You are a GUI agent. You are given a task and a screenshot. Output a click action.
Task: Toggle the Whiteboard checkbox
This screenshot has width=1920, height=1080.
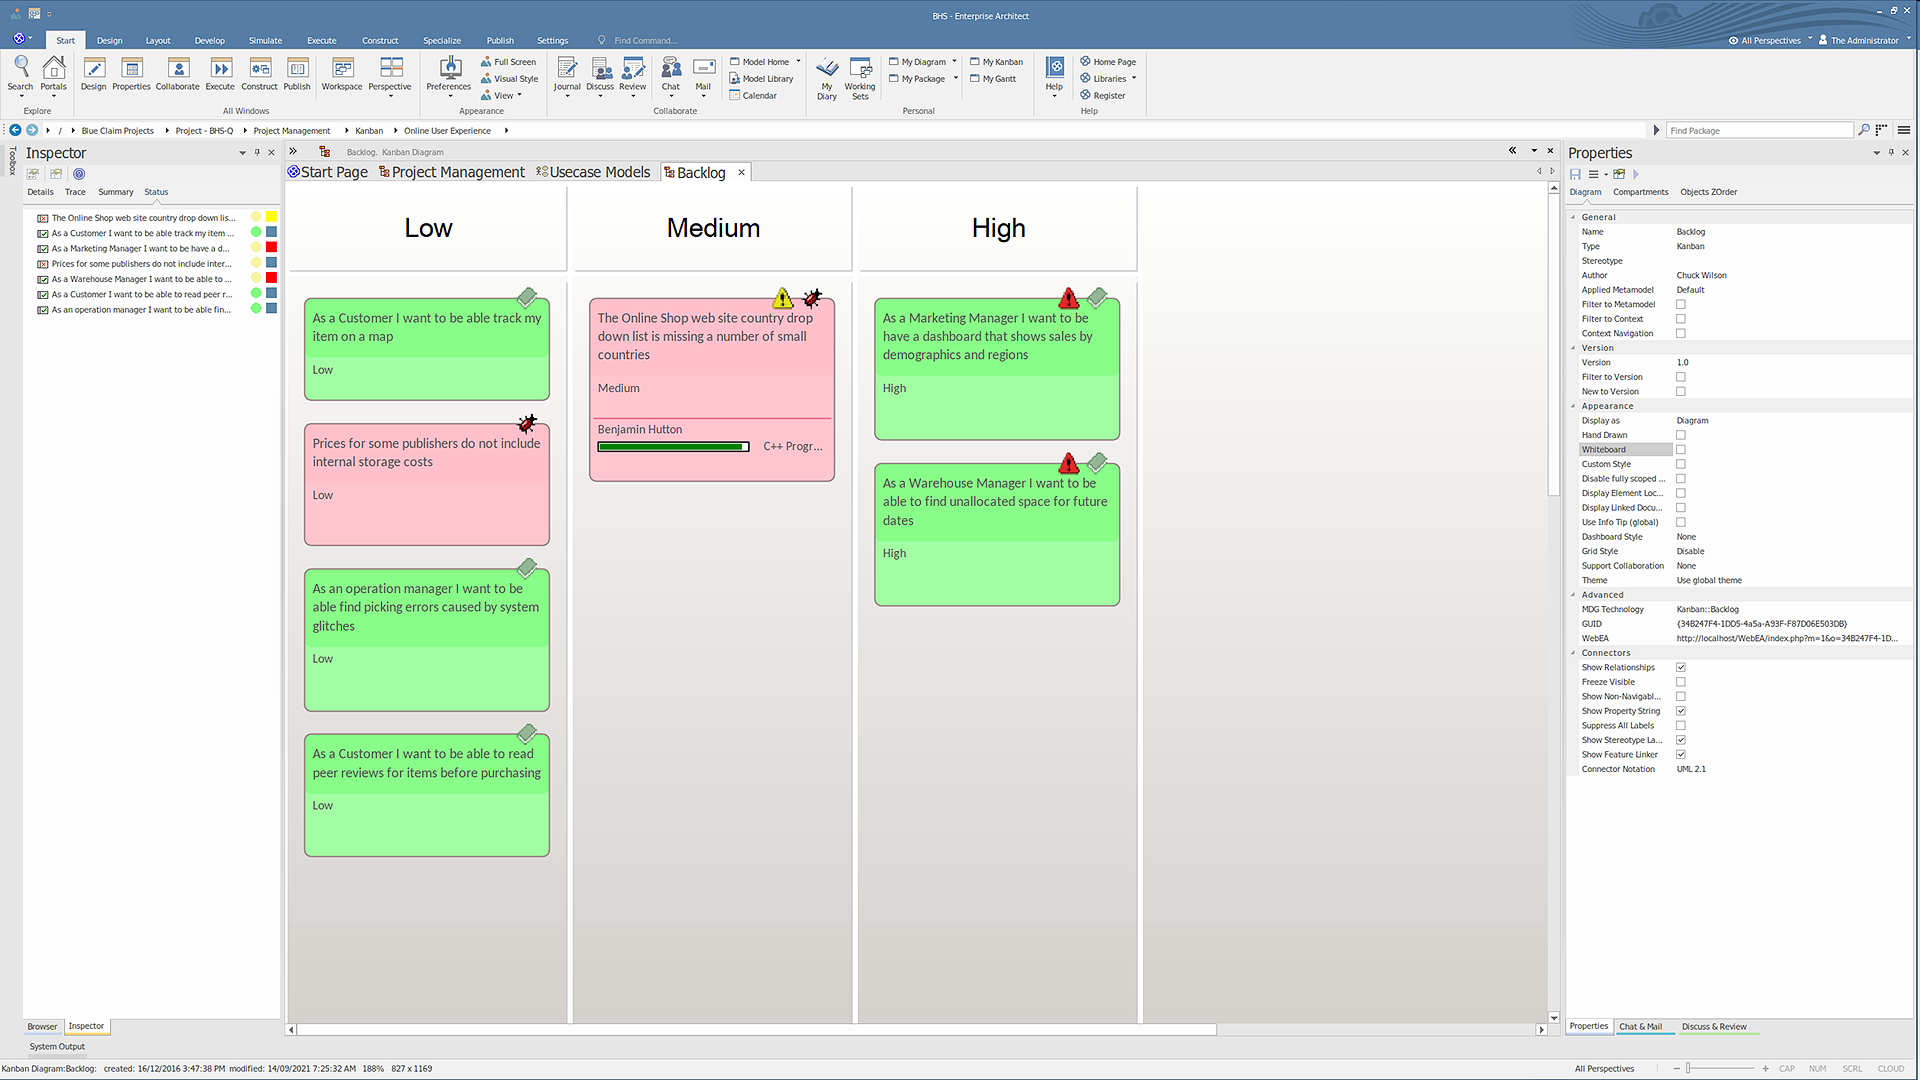(1681, 450)
